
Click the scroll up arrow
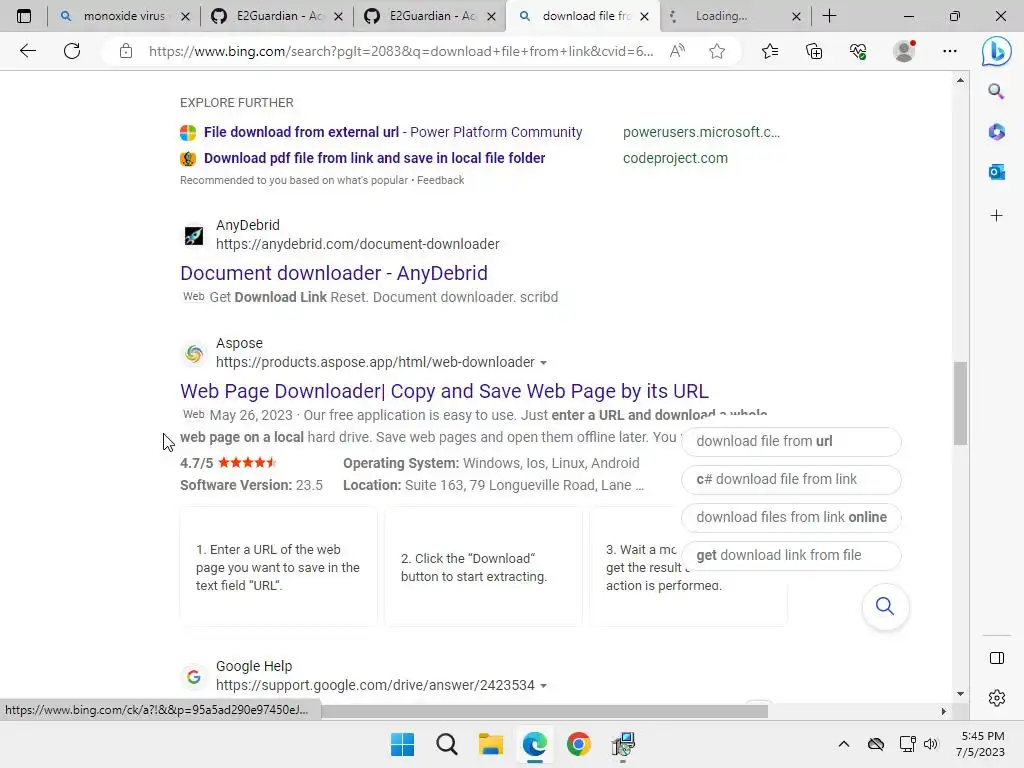click(960, 80)
